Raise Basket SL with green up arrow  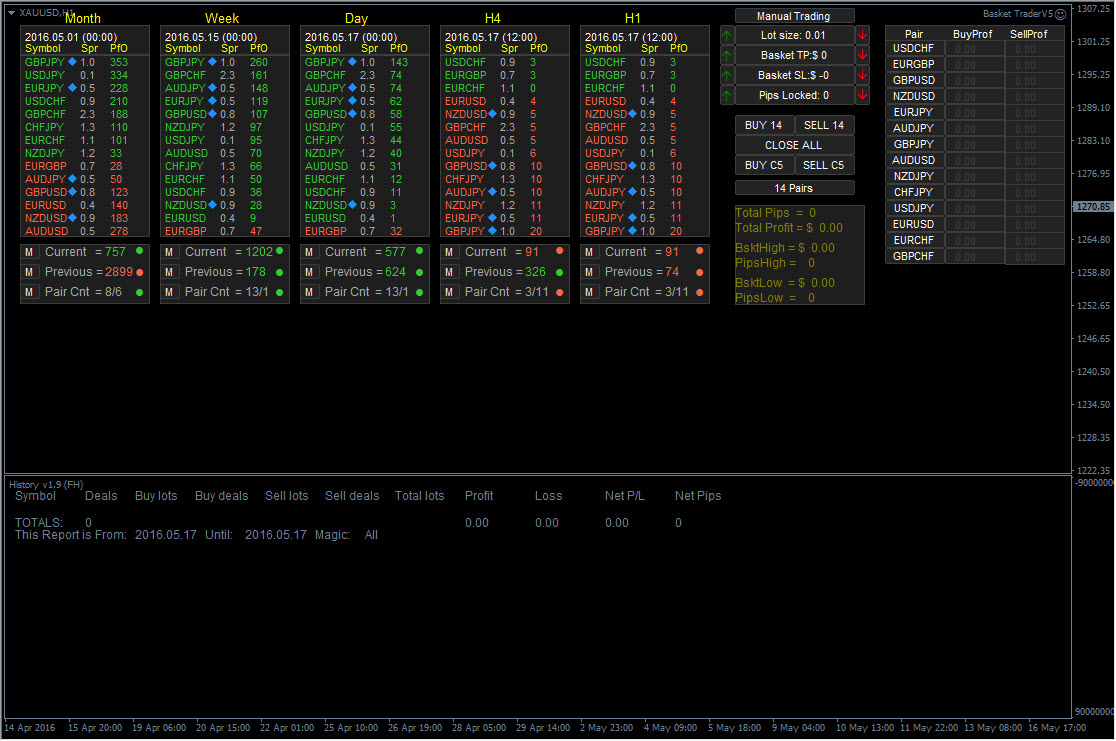(727, 75)
